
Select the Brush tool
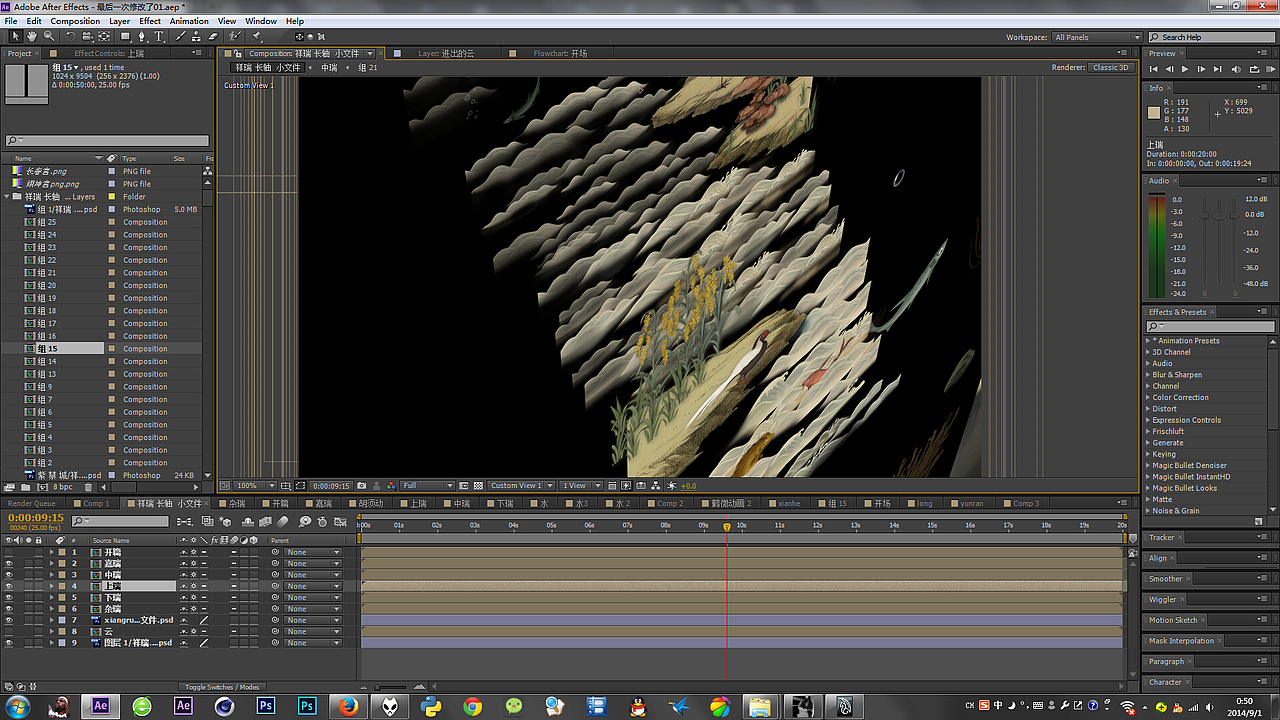pos(180,36)
